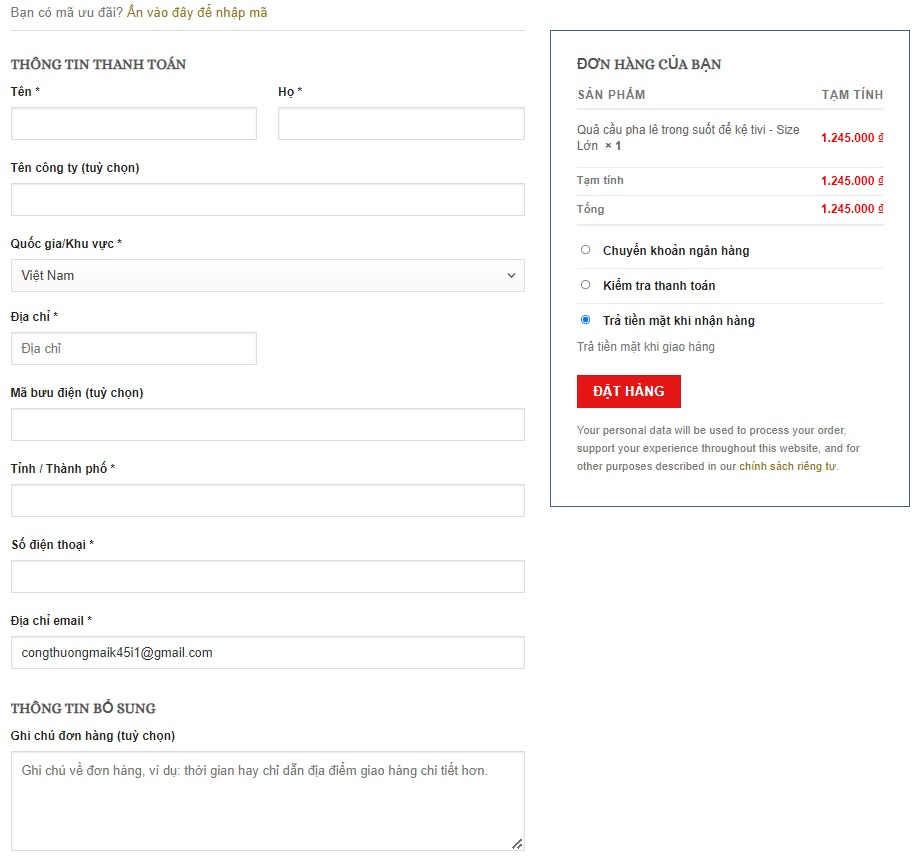Click the dropdown chevron beside Việt Nam
Image resolution: width=914 pixels, height=861 pixels.
click(x=511, y=276)
